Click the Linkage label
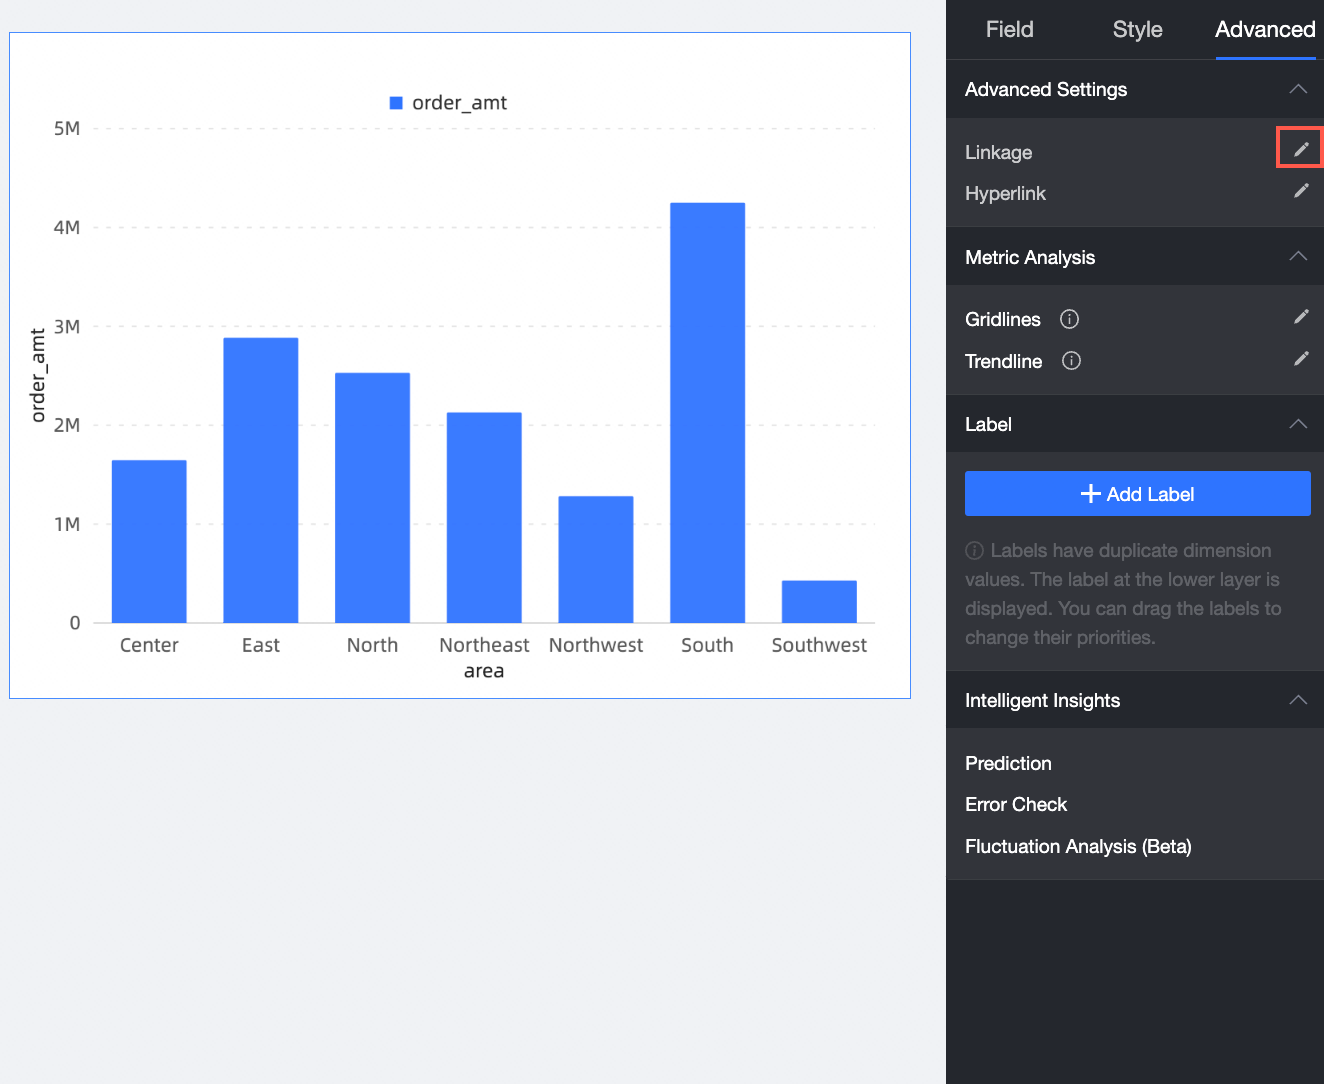The height and width of the screenshot is (1084, 1324). [x=998, y=152]
